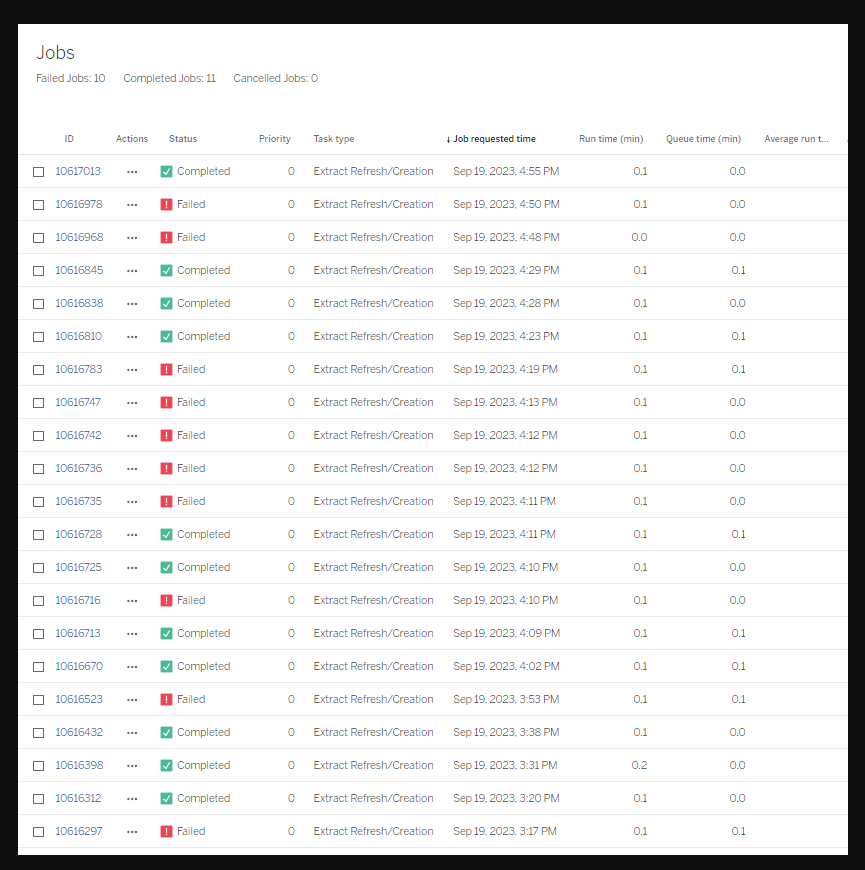Open actions menu for job 10616783
The width and height of the screenshot is (865, 870).
(x=132, y=370)
